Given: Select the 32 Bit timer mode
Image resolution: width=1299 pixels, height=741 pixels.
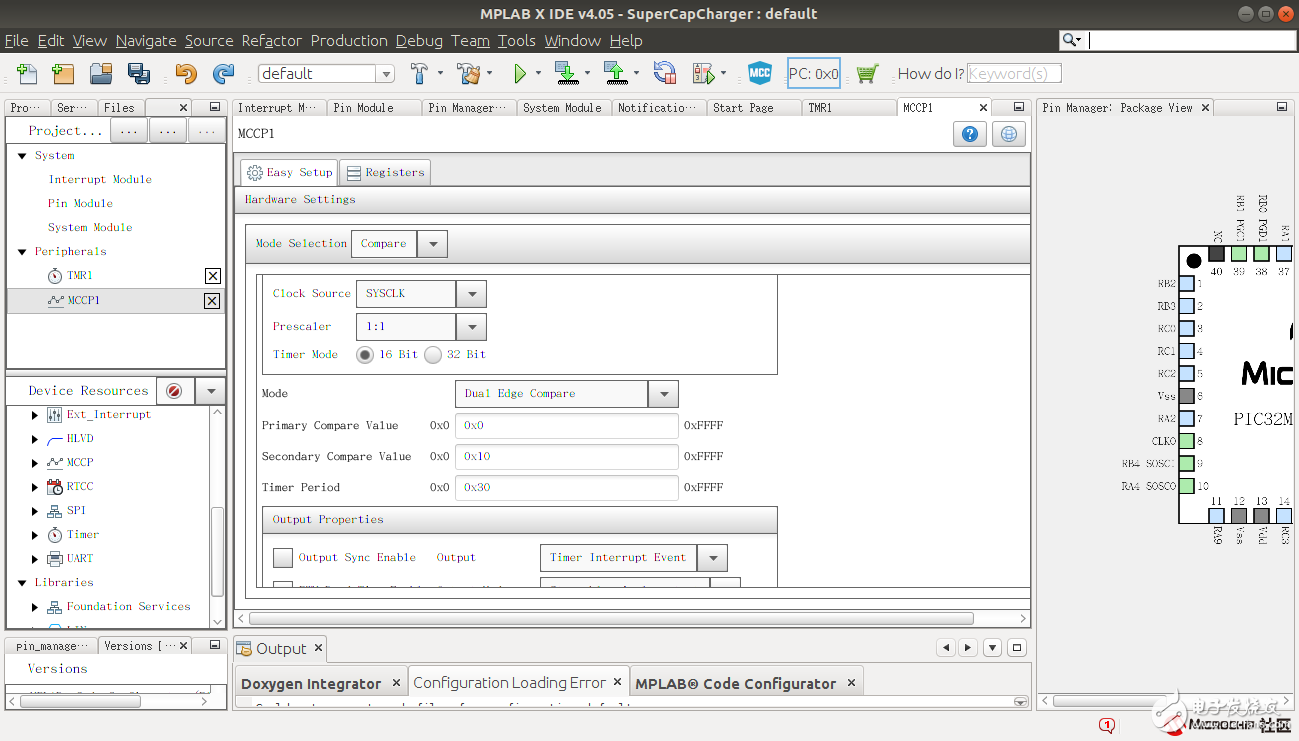Looking at the screenshot, I should tap(433, 354).
